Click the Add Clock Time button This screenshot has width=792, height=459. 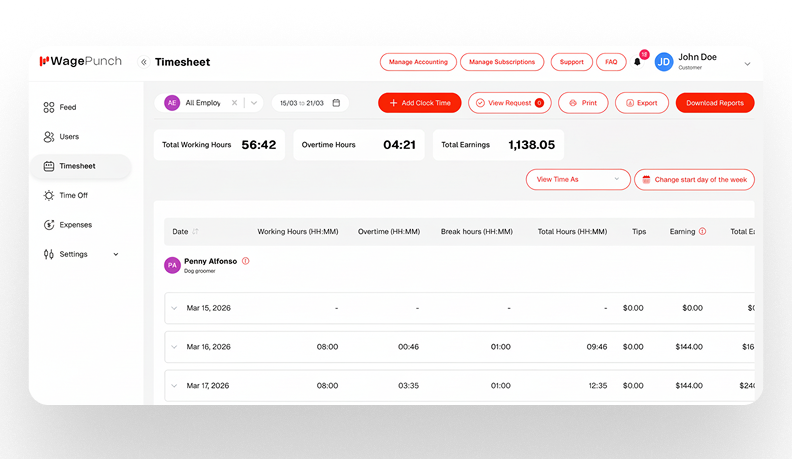(419, 103)
